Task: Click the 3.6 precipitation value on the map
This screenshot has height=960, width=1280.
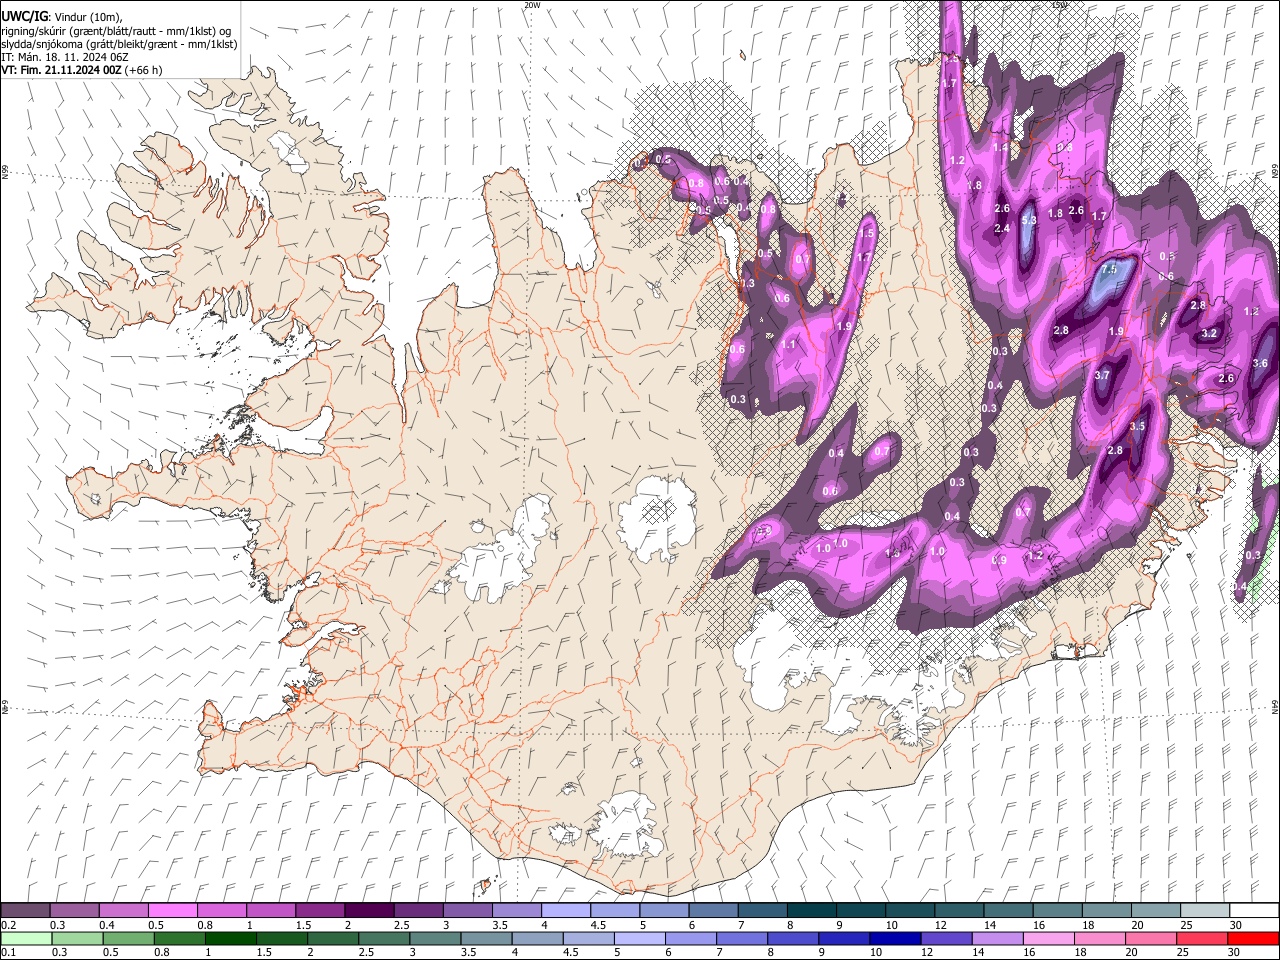Action: click(x=1260, y=364)
